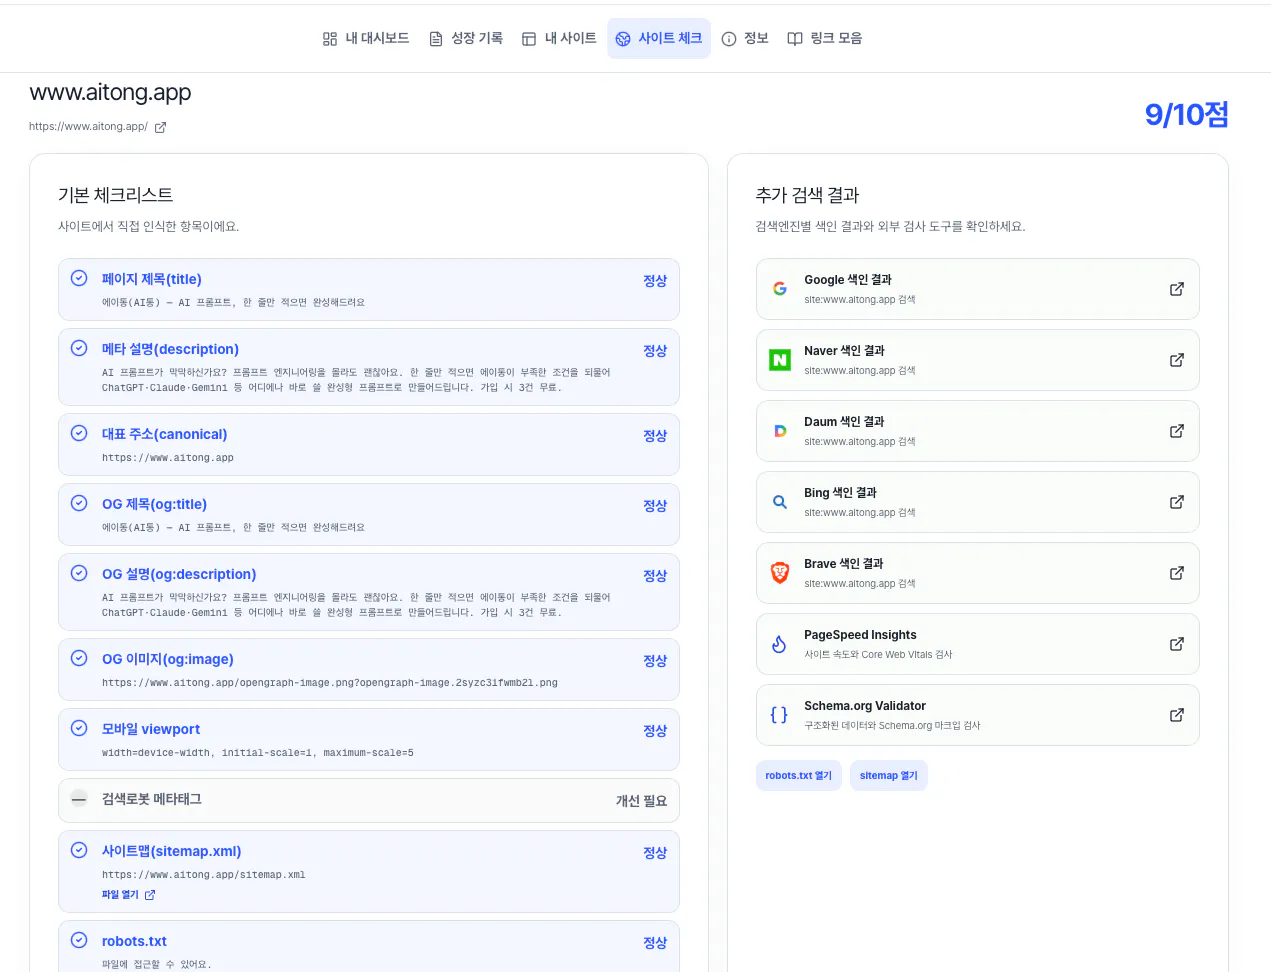1271x972 pixels.
Task: Open the Naver 색인 결과 card
Action: (978, 360)
